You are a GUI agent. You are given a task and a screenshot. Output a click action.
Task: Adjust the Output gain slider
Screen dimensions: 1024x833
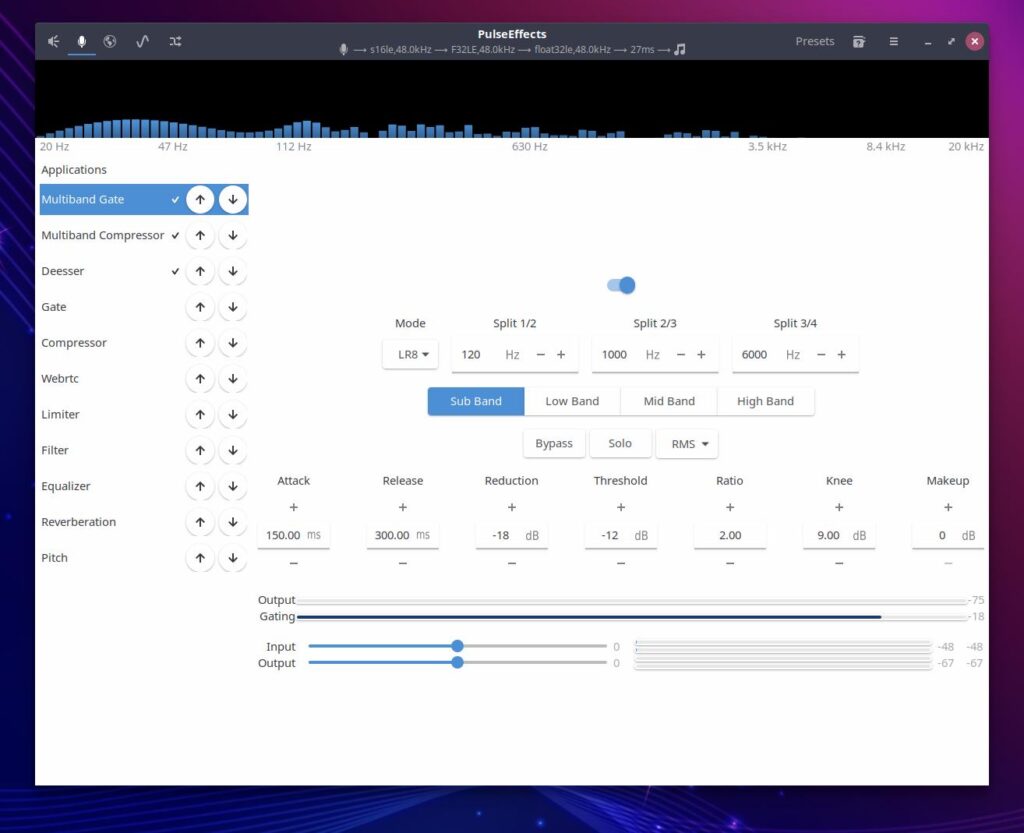[457, 663]
